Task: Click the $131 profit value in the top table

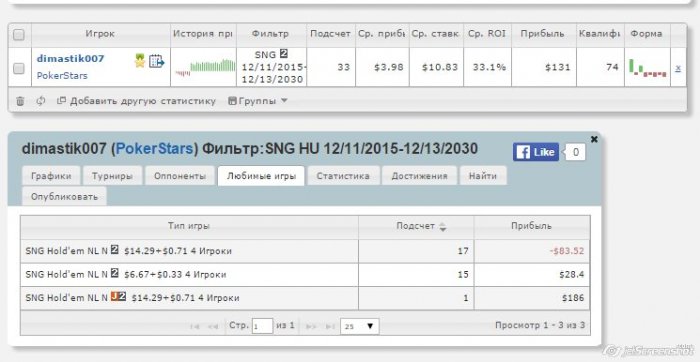Action: click(x=558, y=67)
